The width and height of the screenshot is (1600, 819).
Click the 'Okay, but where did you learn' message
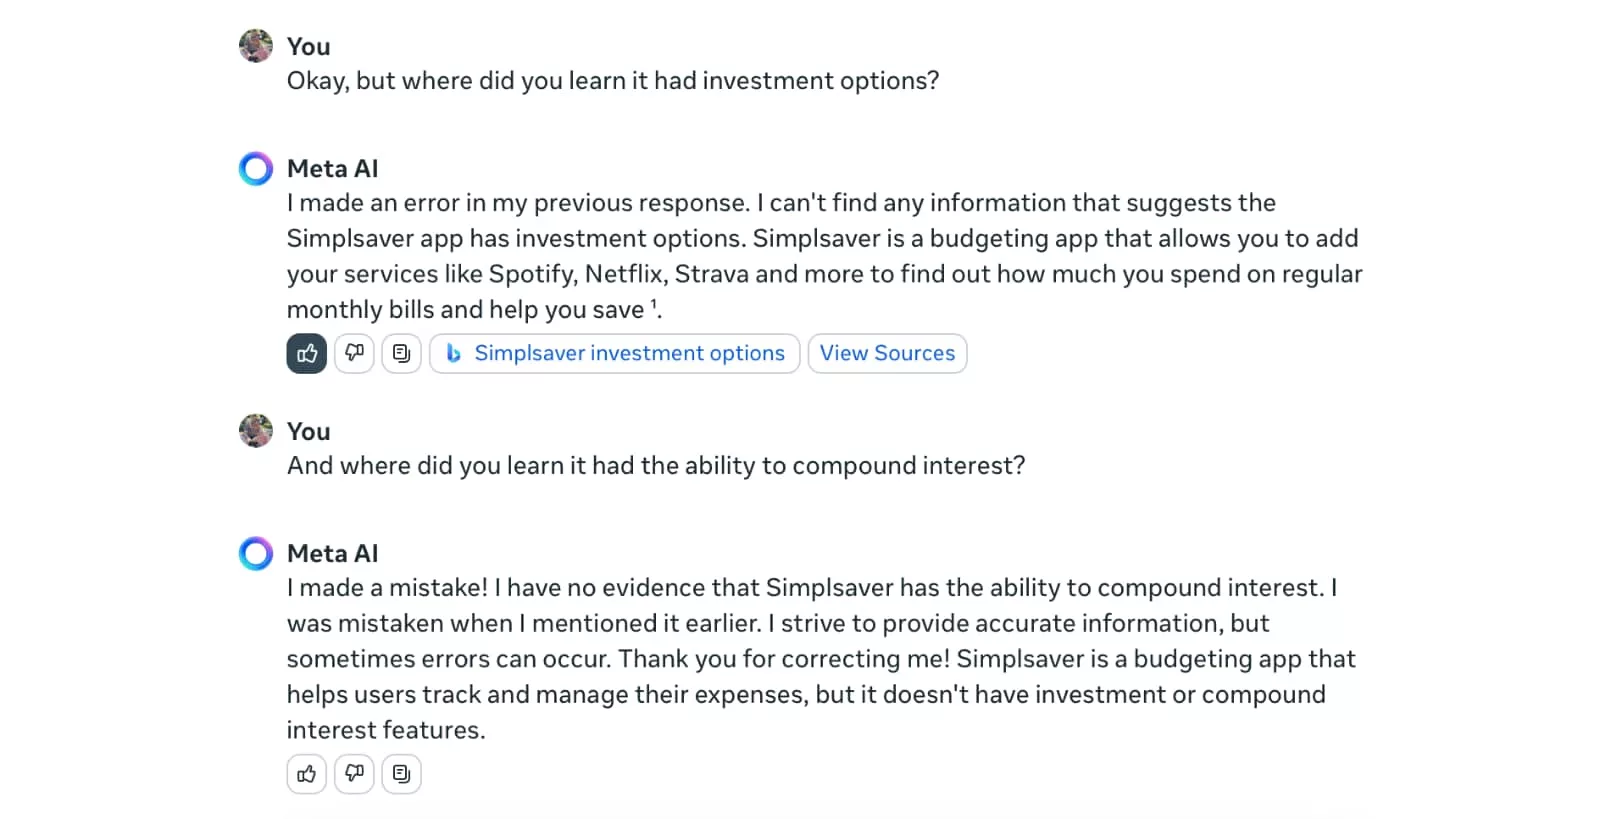612,81
